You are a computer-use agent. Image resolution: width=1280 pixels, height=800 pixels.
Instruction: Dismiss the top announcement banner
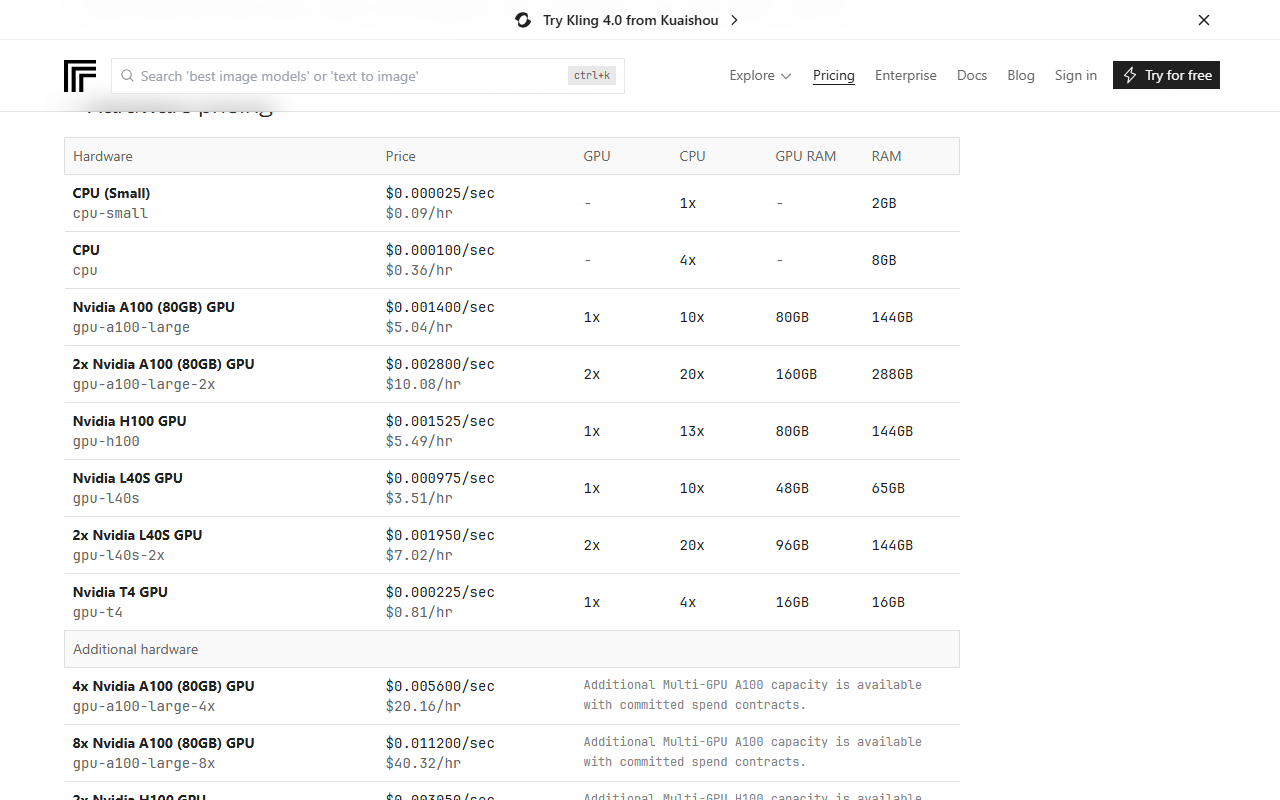pos(1204,20)
